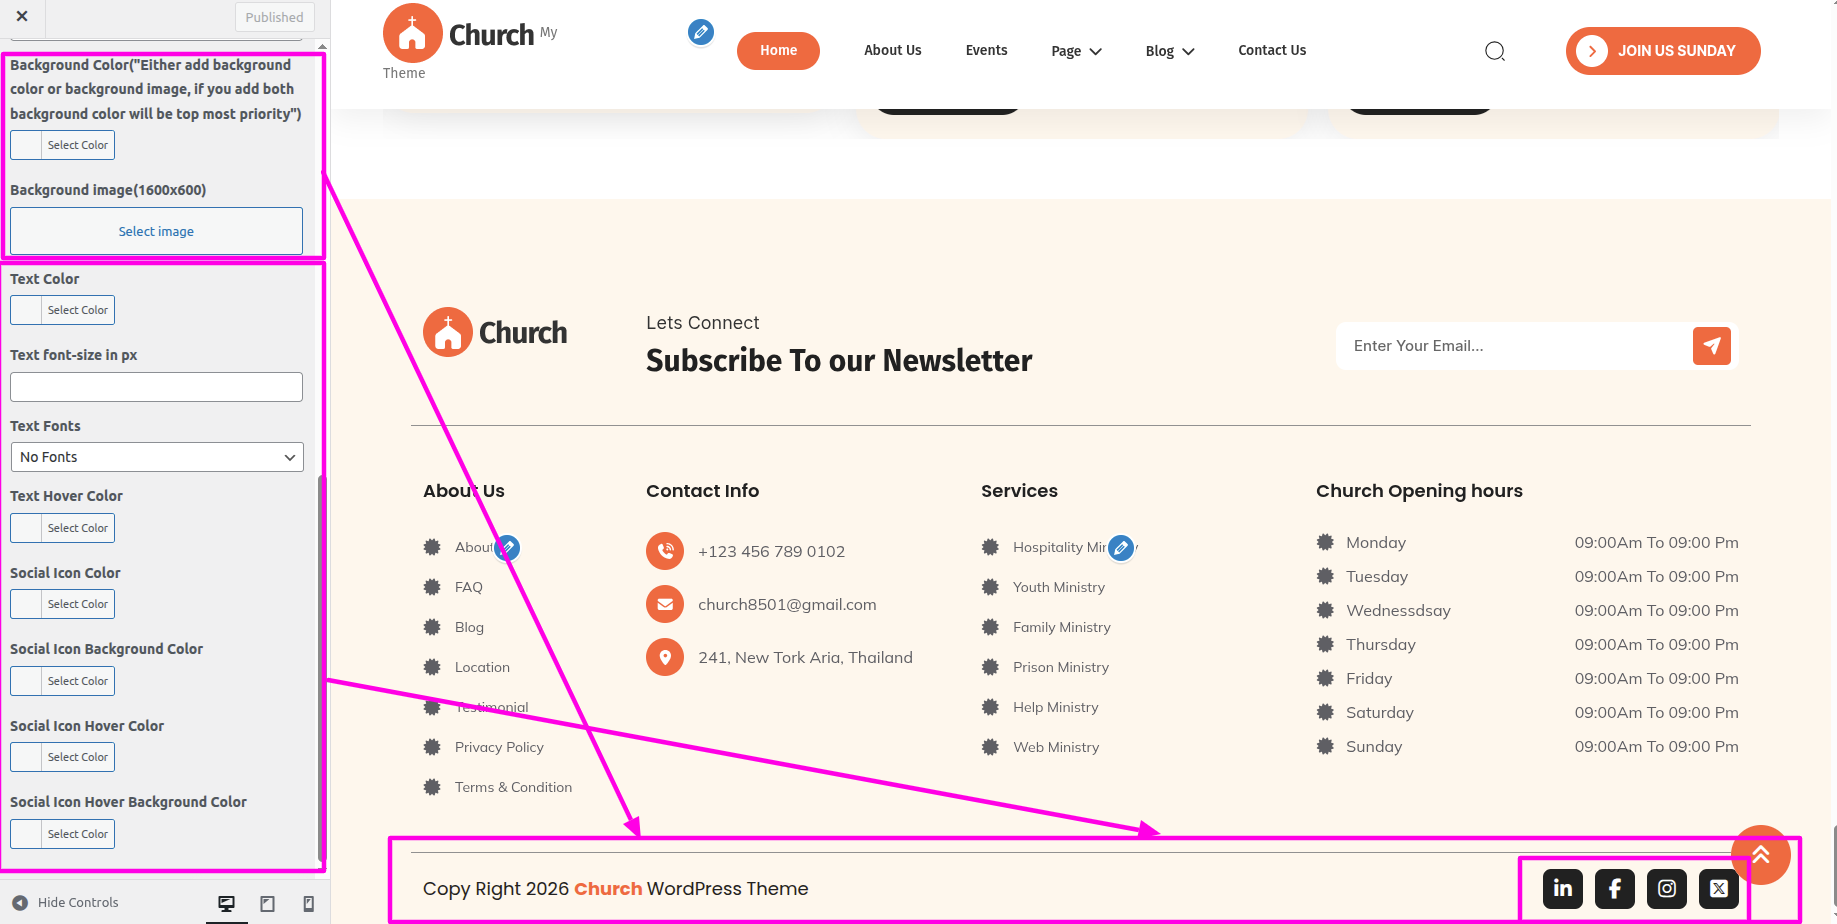
Task: Click the edit pencil beside site logo
Action: (x=701, y=33)
